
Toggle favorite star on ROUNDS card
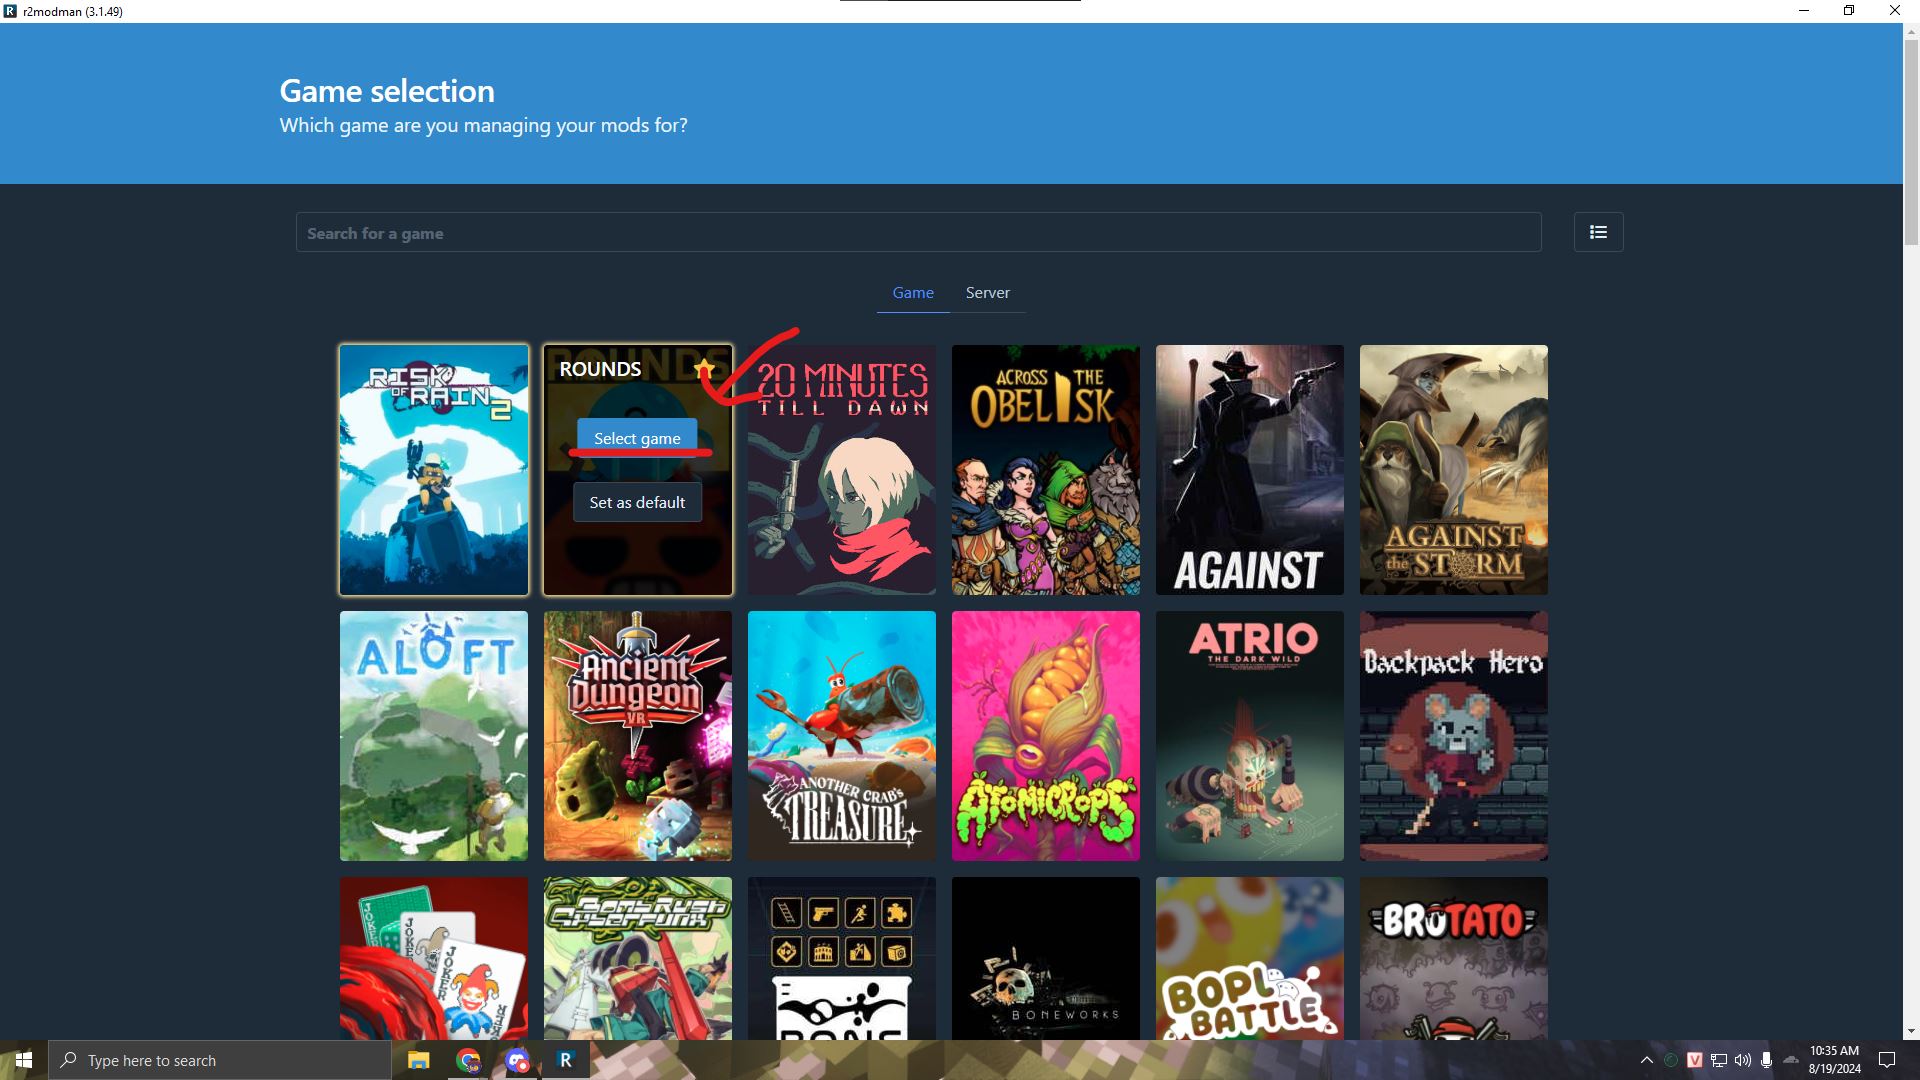(x=704, y=369)
